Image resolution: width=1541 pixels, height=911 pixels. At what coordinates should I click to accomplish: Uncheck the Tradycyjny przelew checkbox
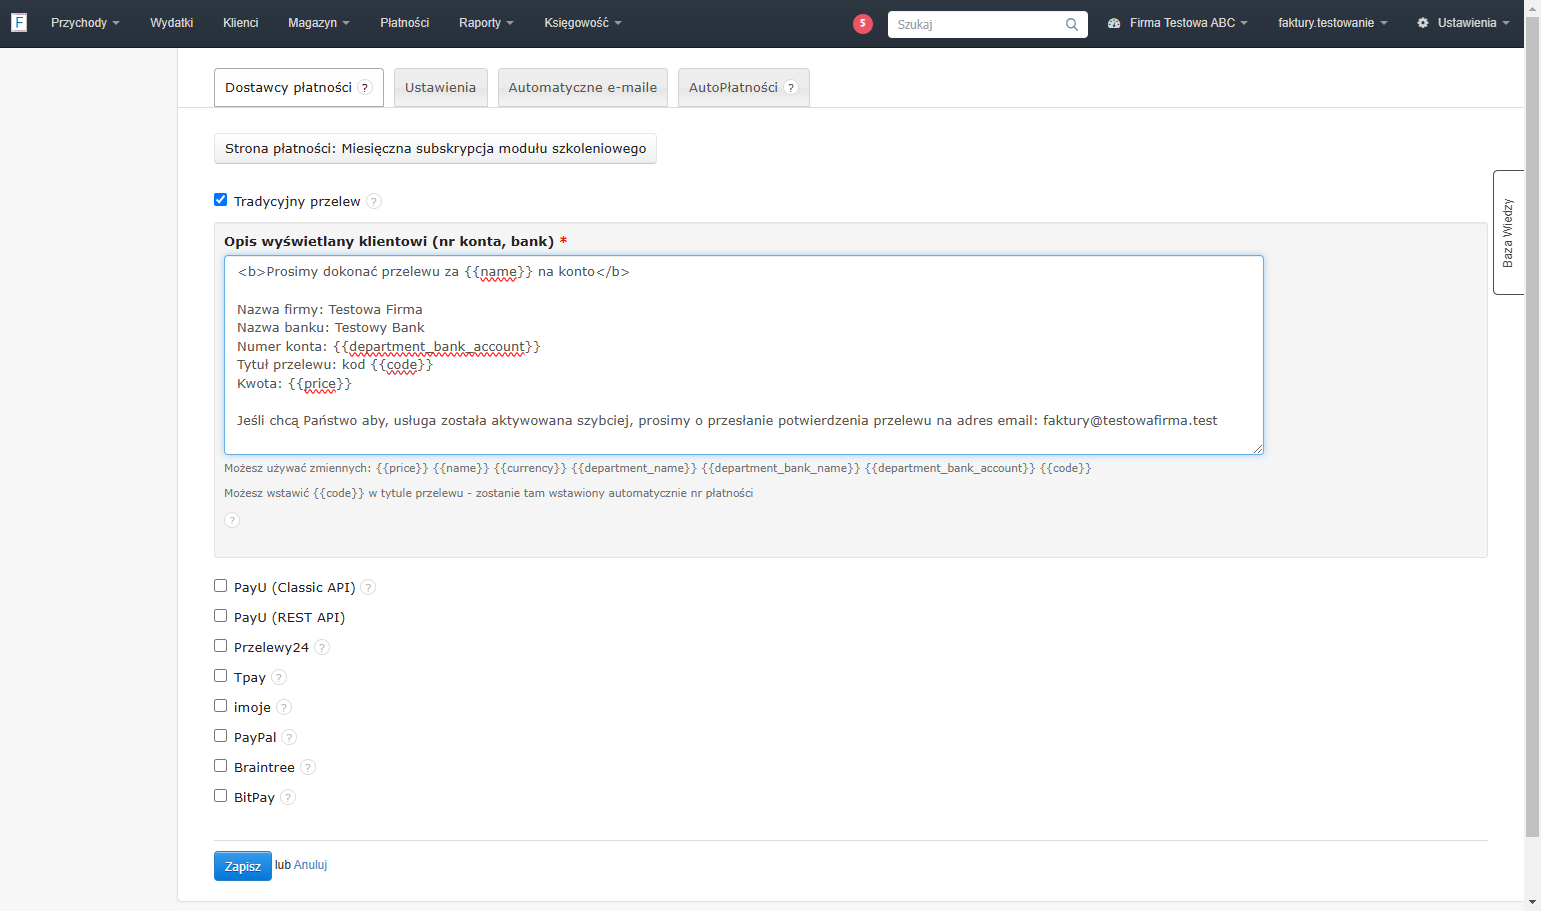tap(221, 200)
